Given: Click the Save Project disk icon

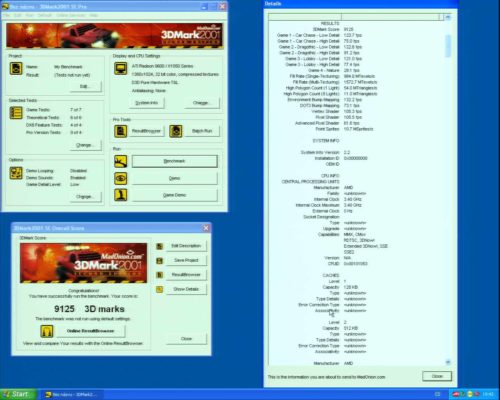Looking at the screenshot, I should coord(160,261).
